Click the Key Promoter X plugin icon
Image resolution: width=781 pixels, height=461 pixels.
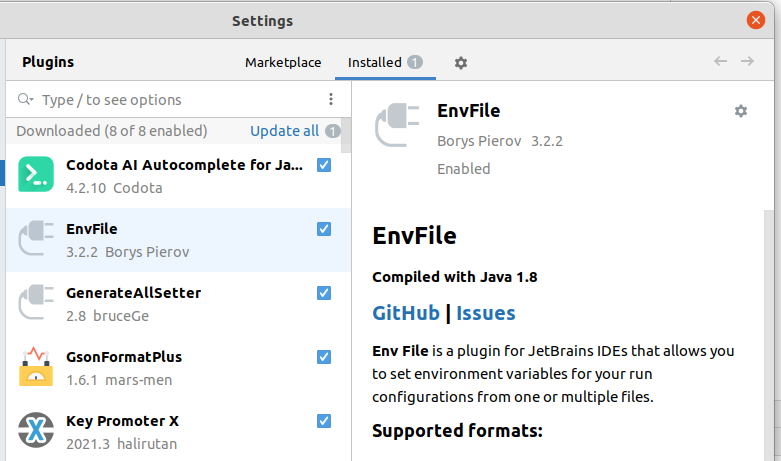pos(36,431)
